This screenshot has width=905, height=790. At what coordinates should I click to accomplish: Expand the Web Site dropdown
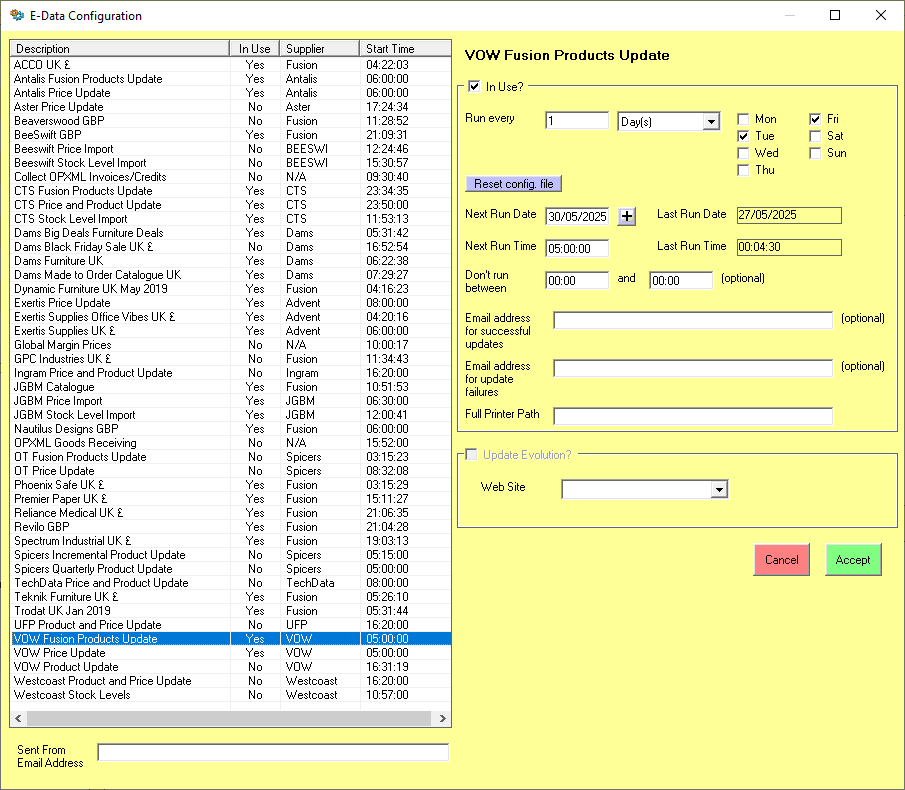(x=719, y=490)
